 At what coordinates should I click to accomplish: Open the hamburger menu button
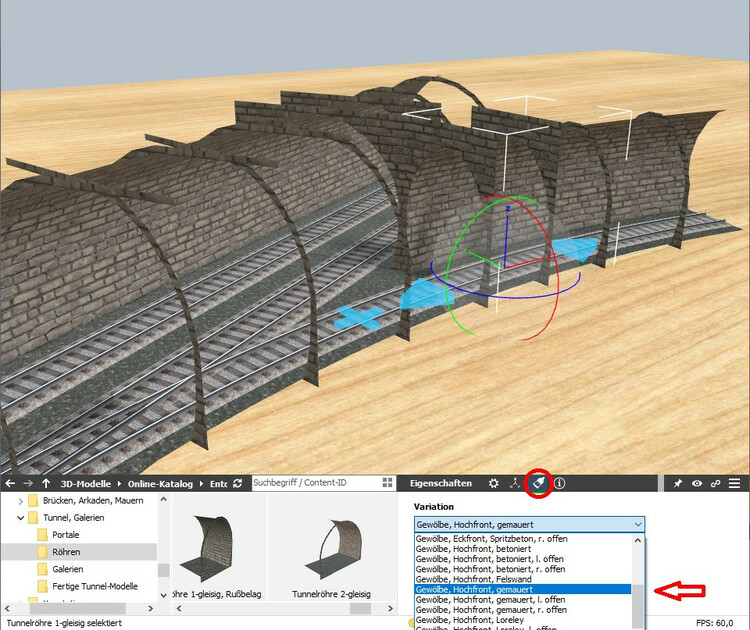point(735,483)
